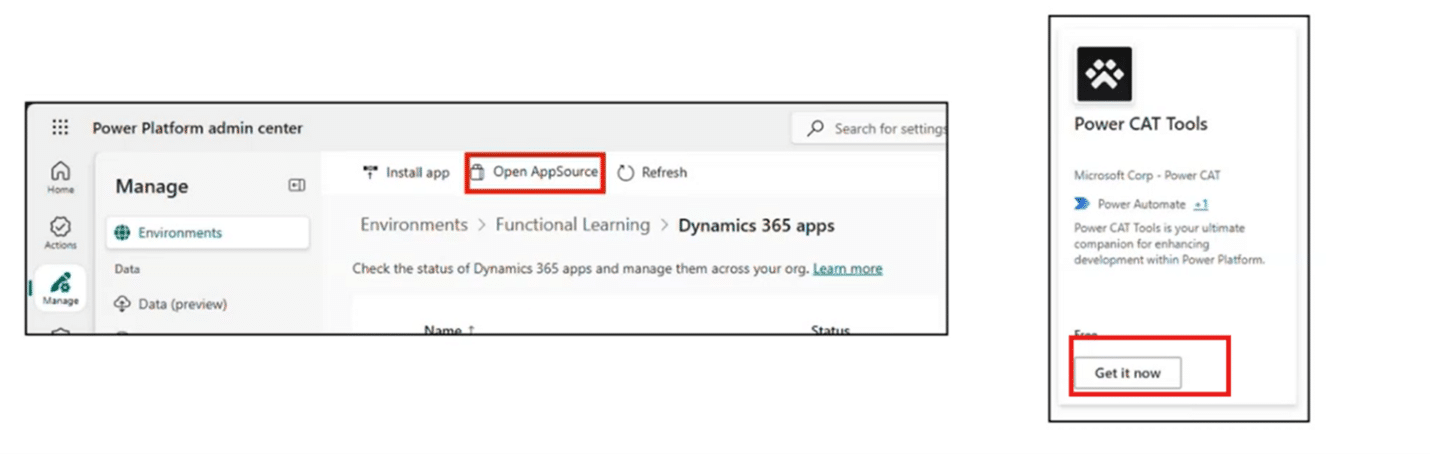Click the Data section label
The image size is (1430, 454).
coord(126,269)
